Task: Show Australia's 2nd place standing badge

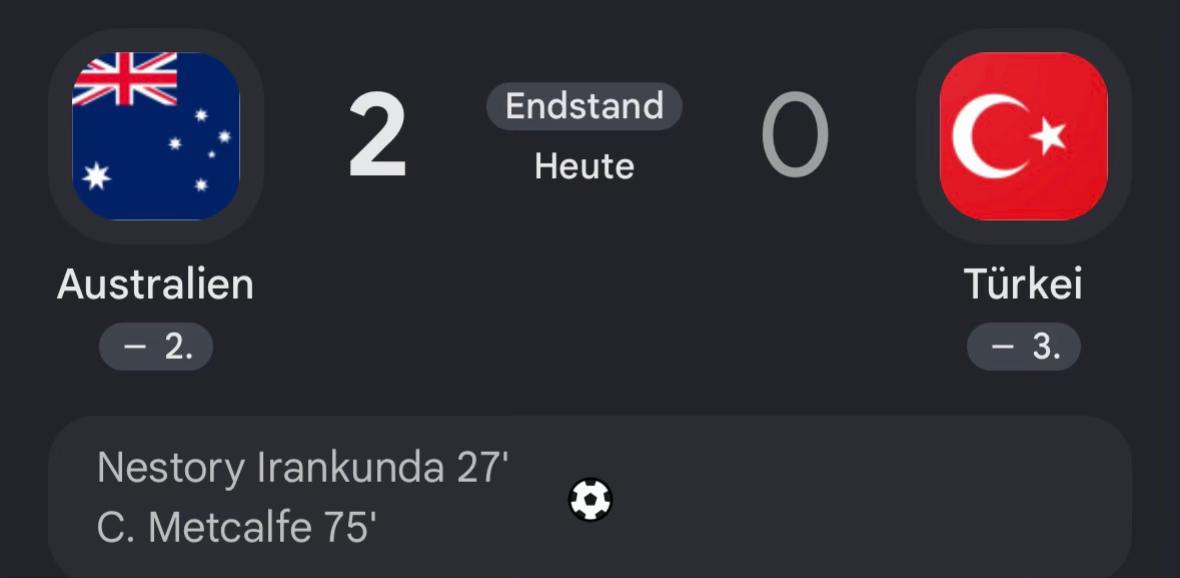Action: [156, 347]
